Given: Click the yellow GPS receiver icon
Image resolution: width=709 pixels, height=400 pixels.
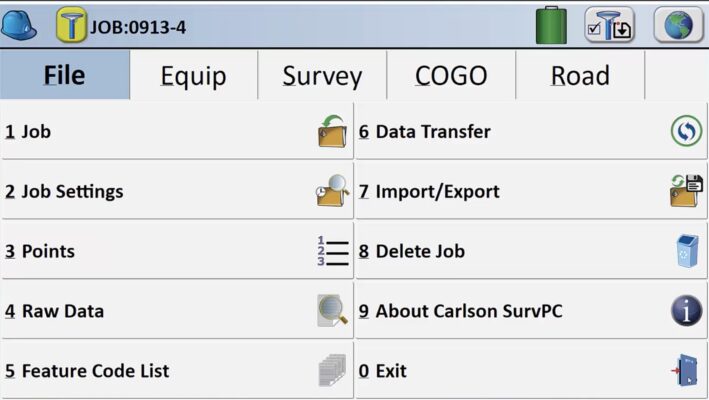Looking at the screenshot, I should pos(71,25).
